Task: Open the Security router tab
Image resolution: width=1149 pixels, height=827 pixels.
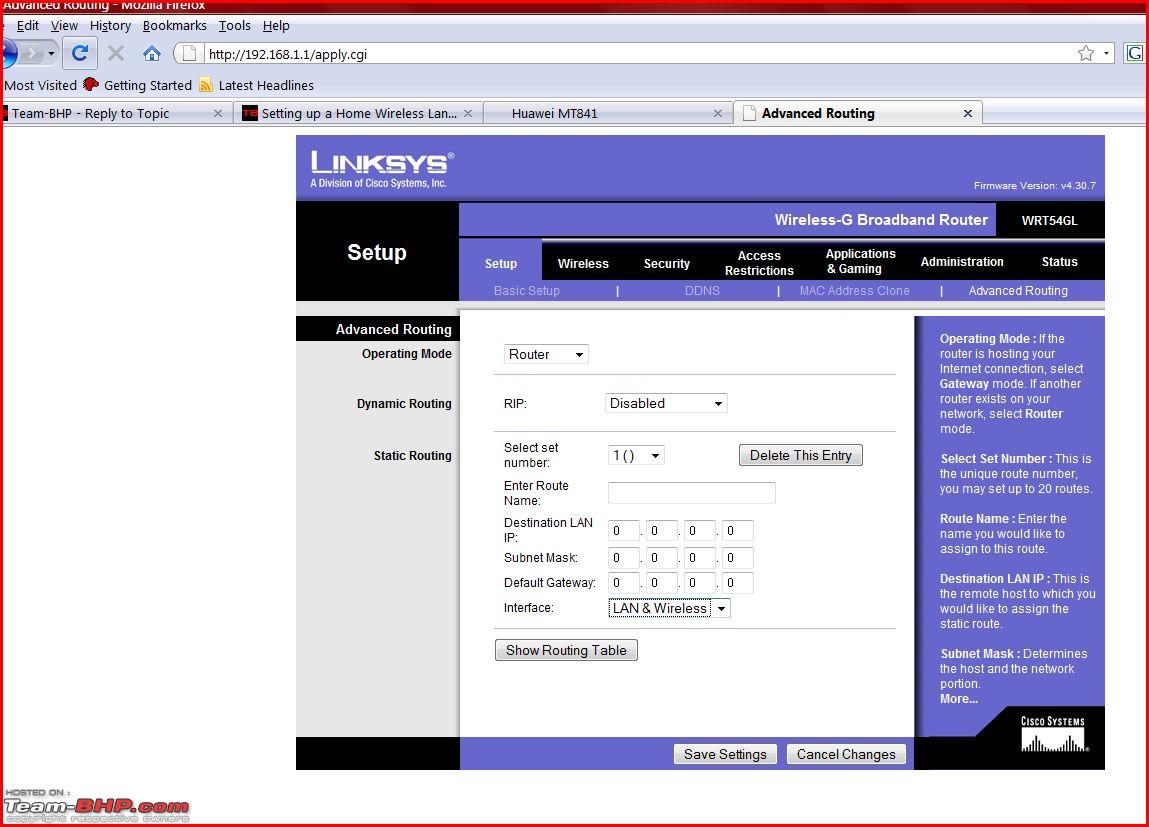Action: [667, 263]
